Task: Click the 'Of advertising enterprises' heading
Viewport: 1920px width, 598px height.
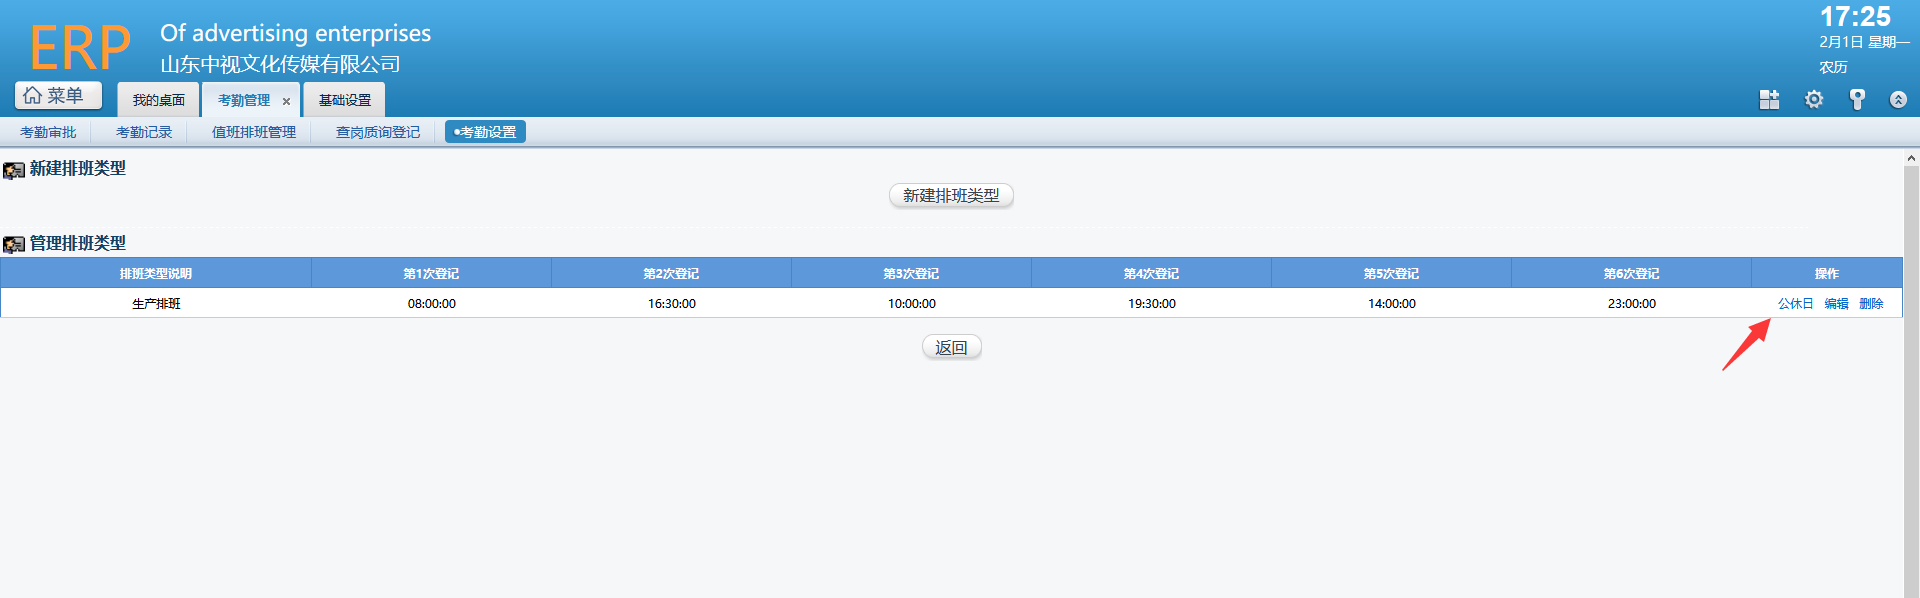Action: [295, 33]
